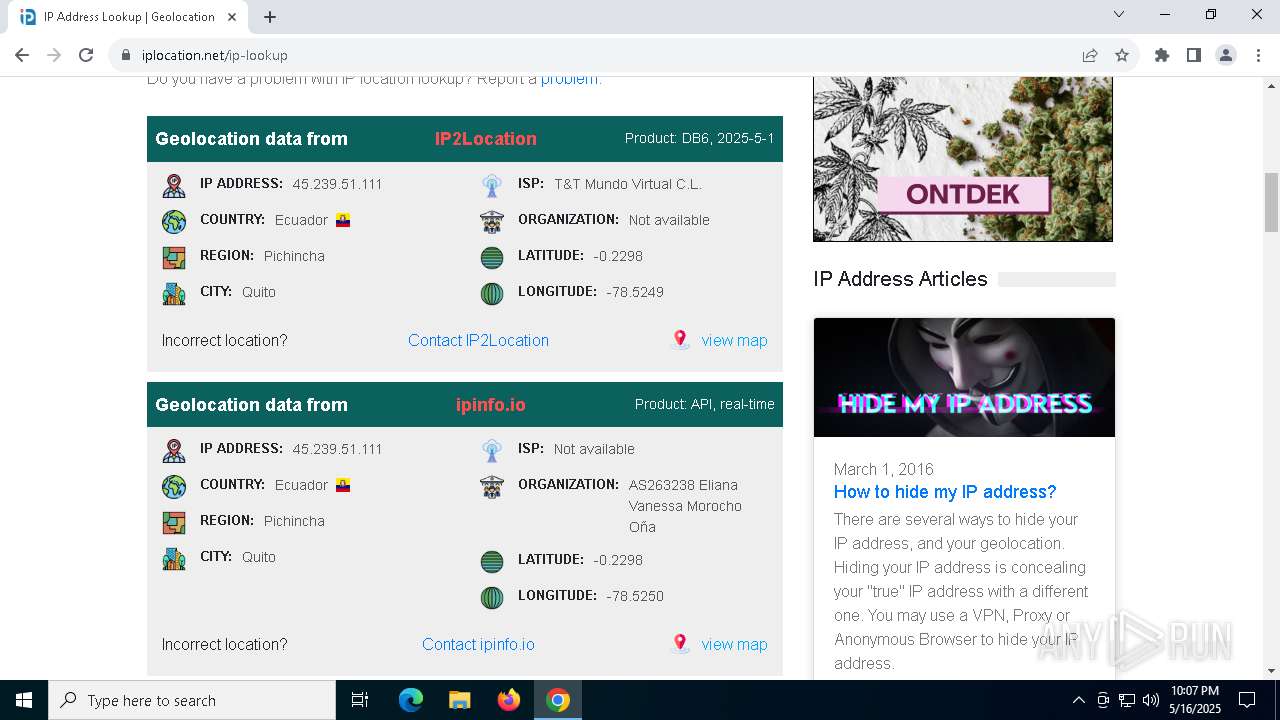The height and width of the screenshot is (720, 1280).
Task: Open the network tray icon
Action: coord(1126,700)
